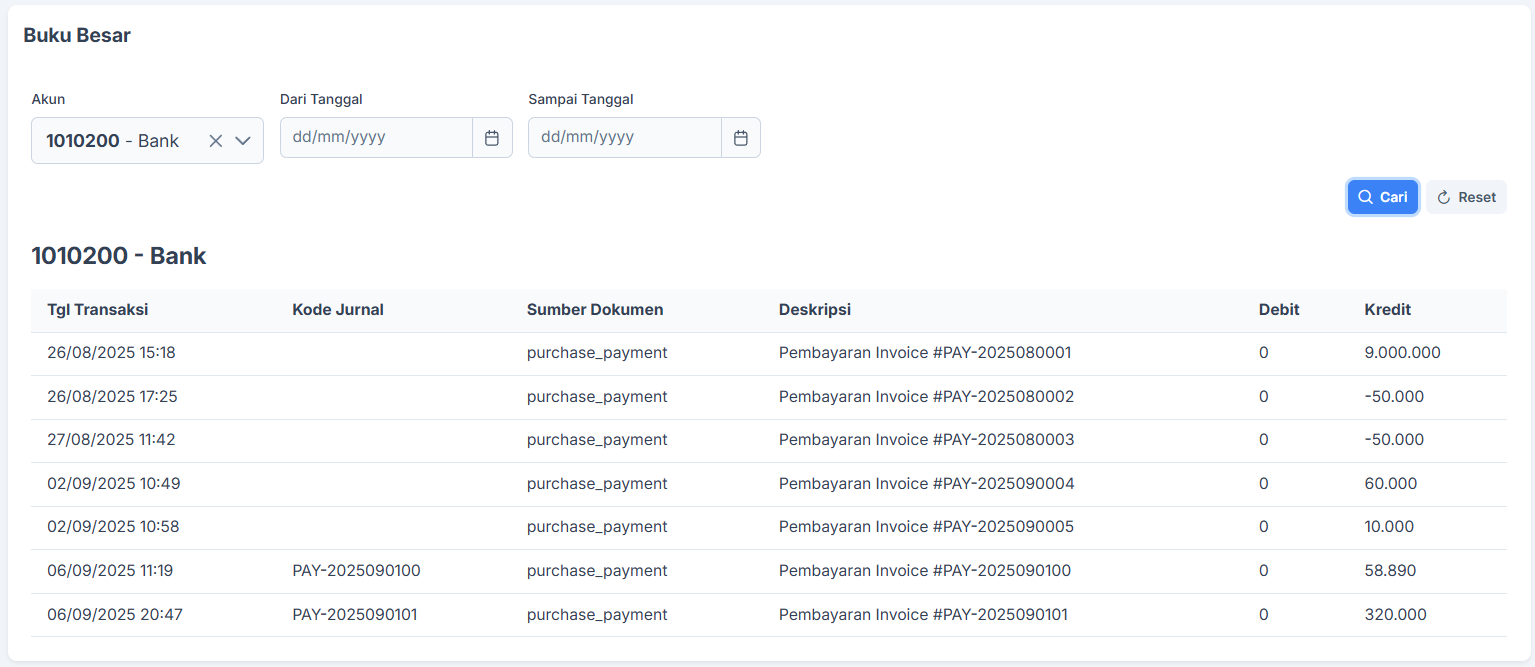Click the Tgl Transaksi column header
The image size is (1535, 667).
(x=98, y=310)
